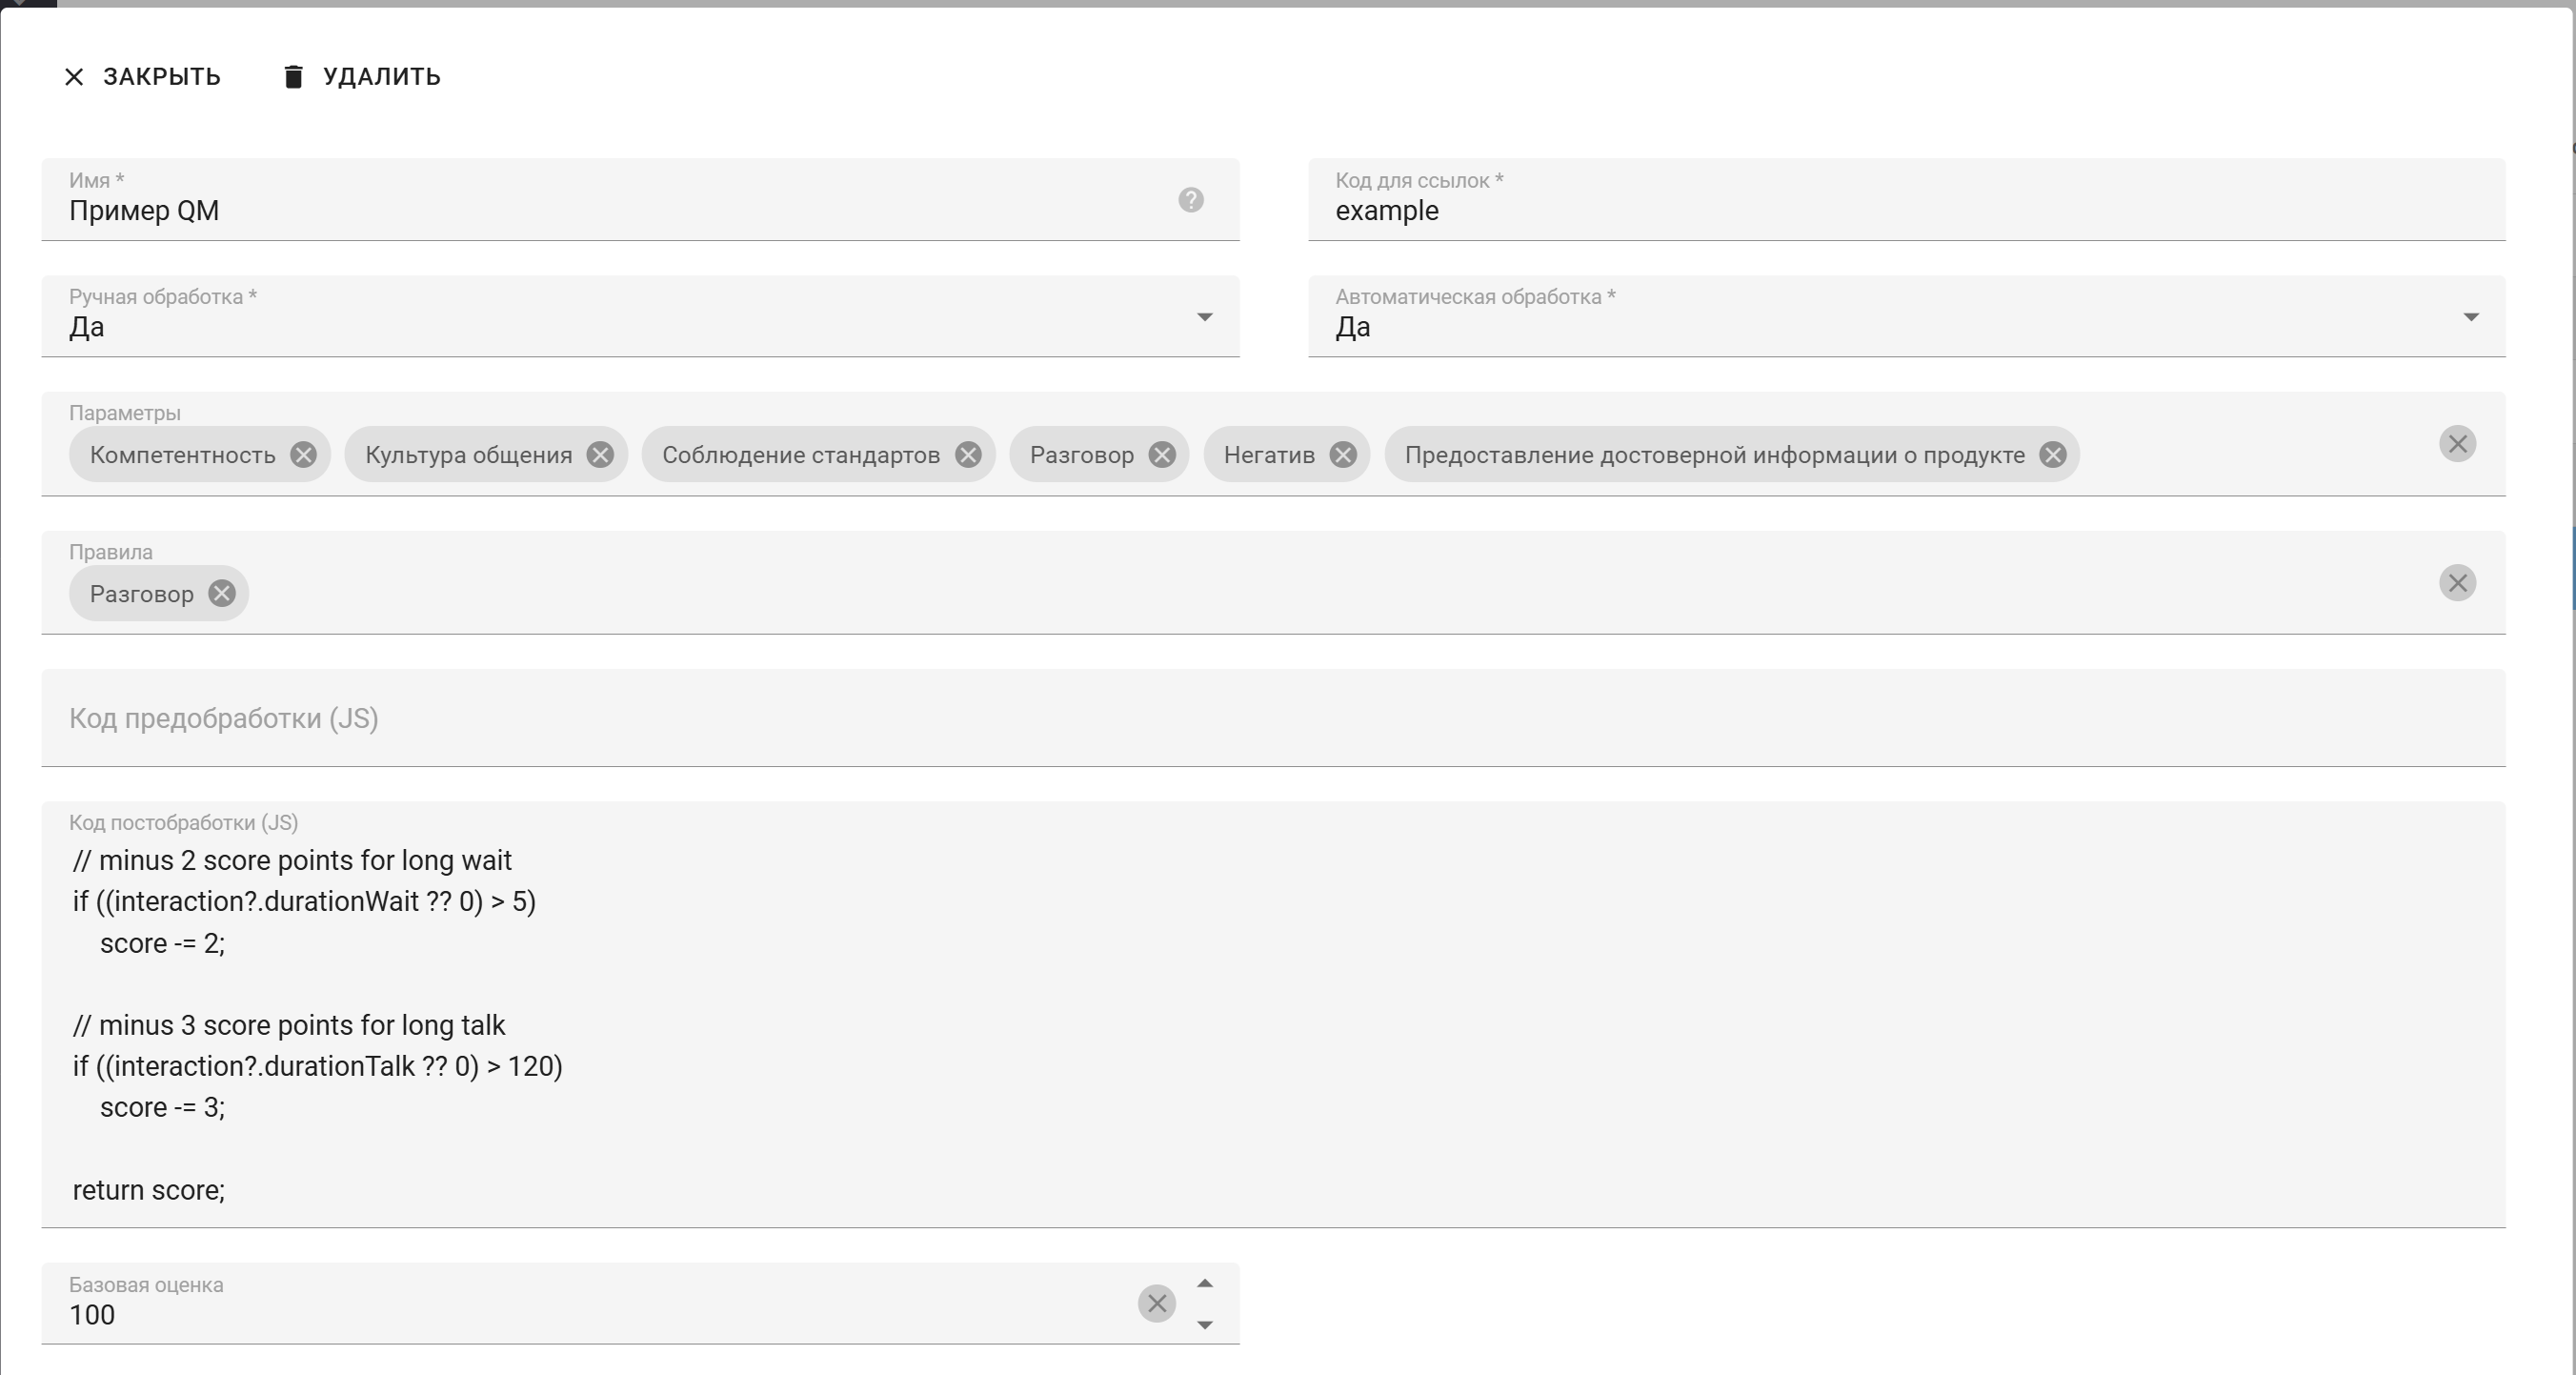Image resolution: width=2576 pixels, height=1375 pixels.
Task: Decrease Базовая оценка with down arrow
Action: coord(1205,1325)
